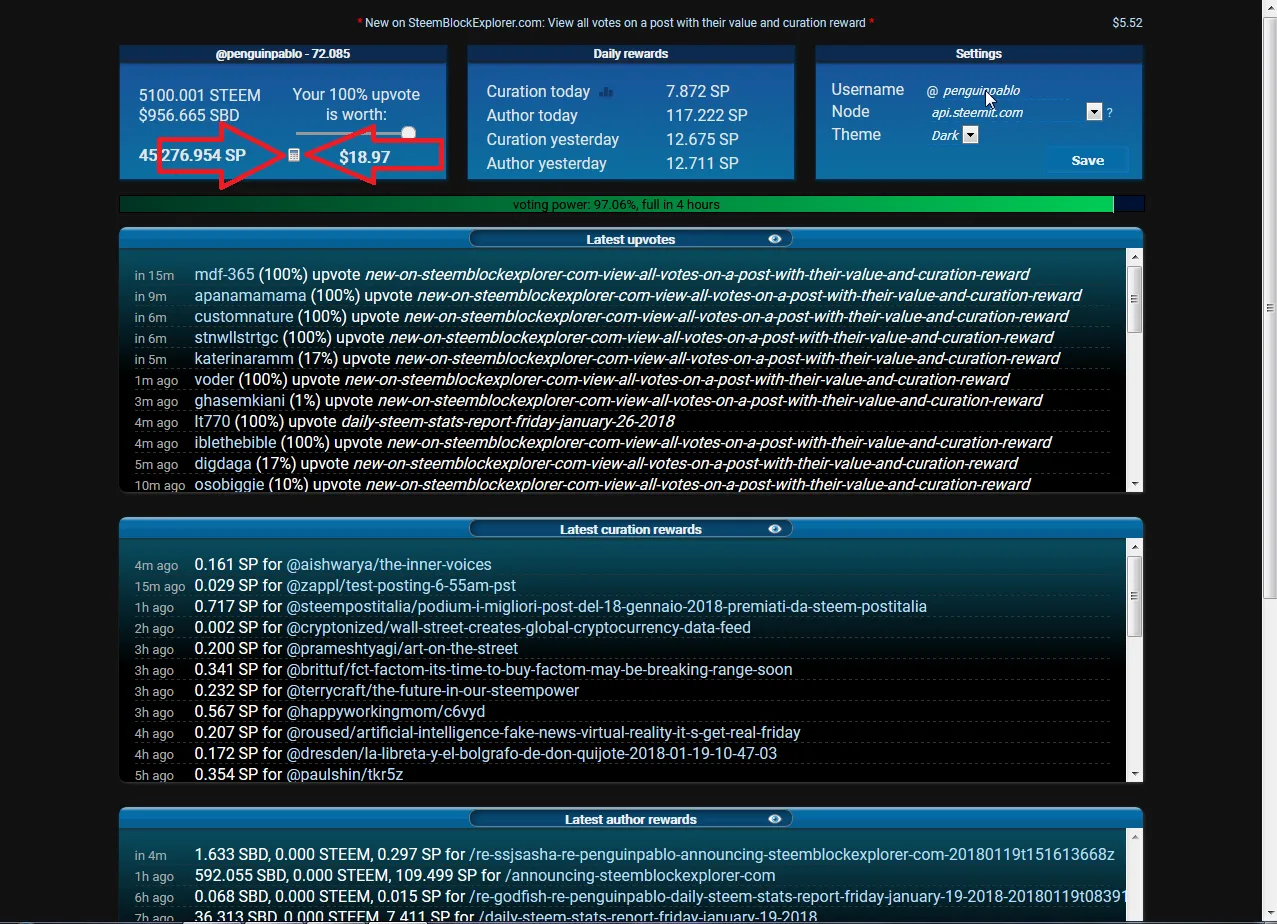Open the re-godfish reply author reward link
Image resolution: width=1277 pixels, height=924 pixels.
click(800, 896)
